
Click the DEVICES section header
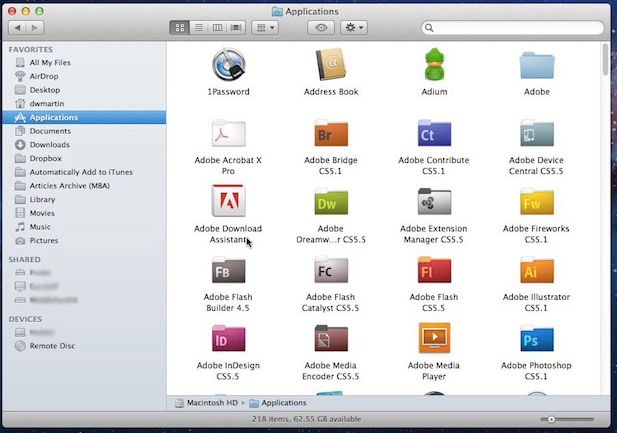coord(25,319)
